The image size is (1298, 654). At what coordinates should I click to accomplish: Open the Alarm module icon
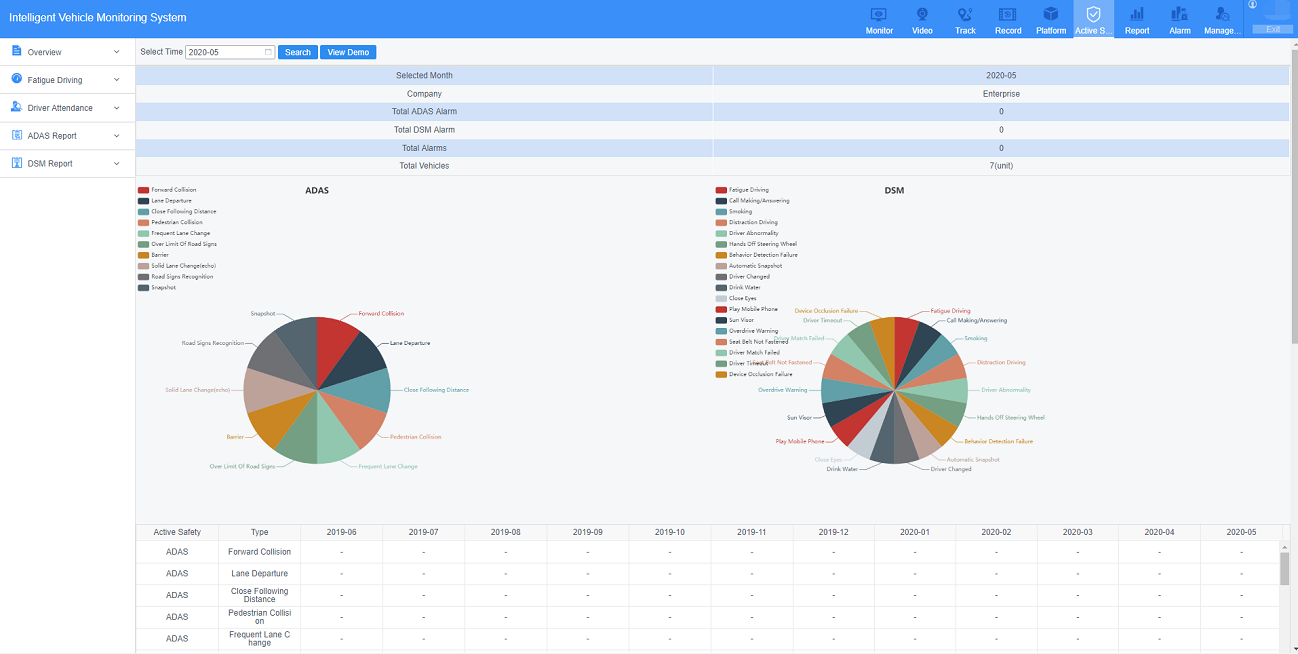click(1180, 14)
